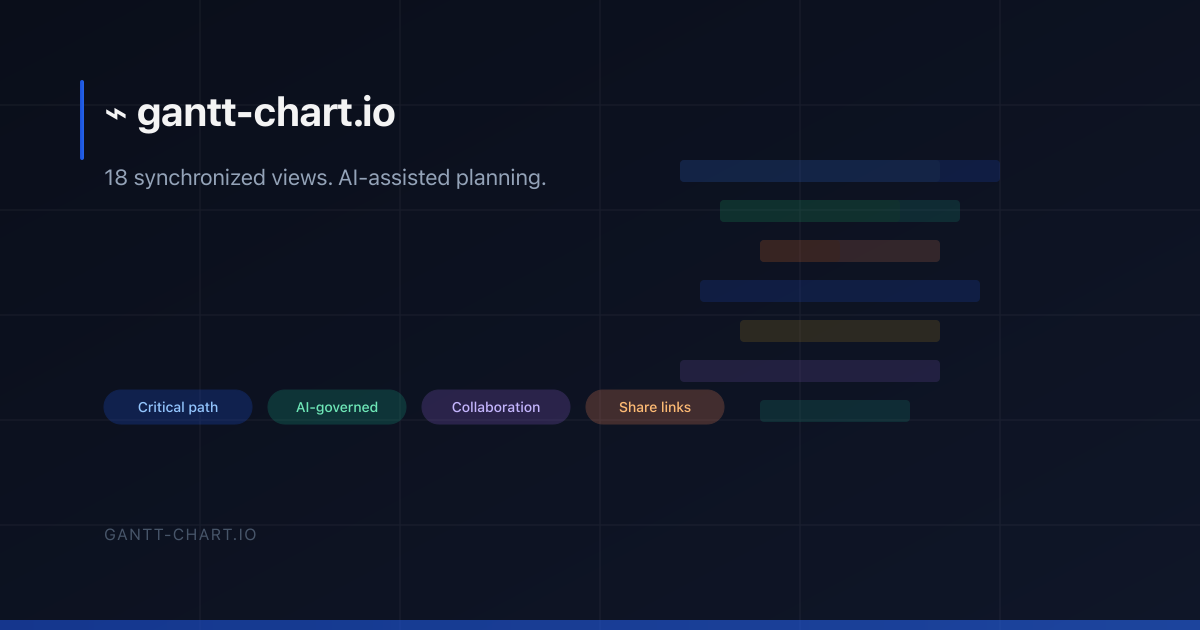Click the gantt-chart.io heading
Screen dimensions: 1200x630
coord(266,114)
